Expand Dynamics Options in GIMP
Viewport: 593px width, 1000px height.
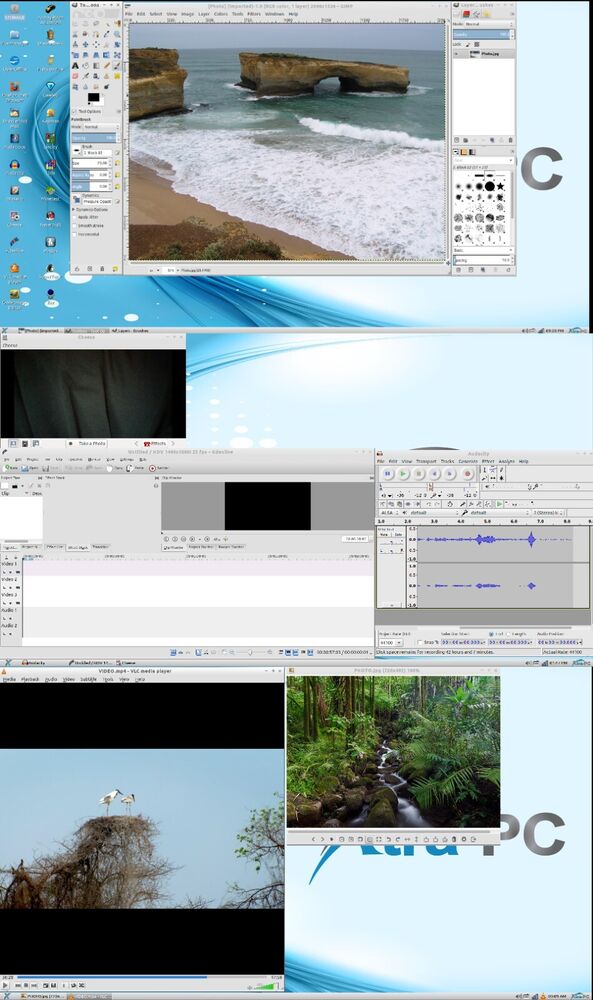click(73, 209)
